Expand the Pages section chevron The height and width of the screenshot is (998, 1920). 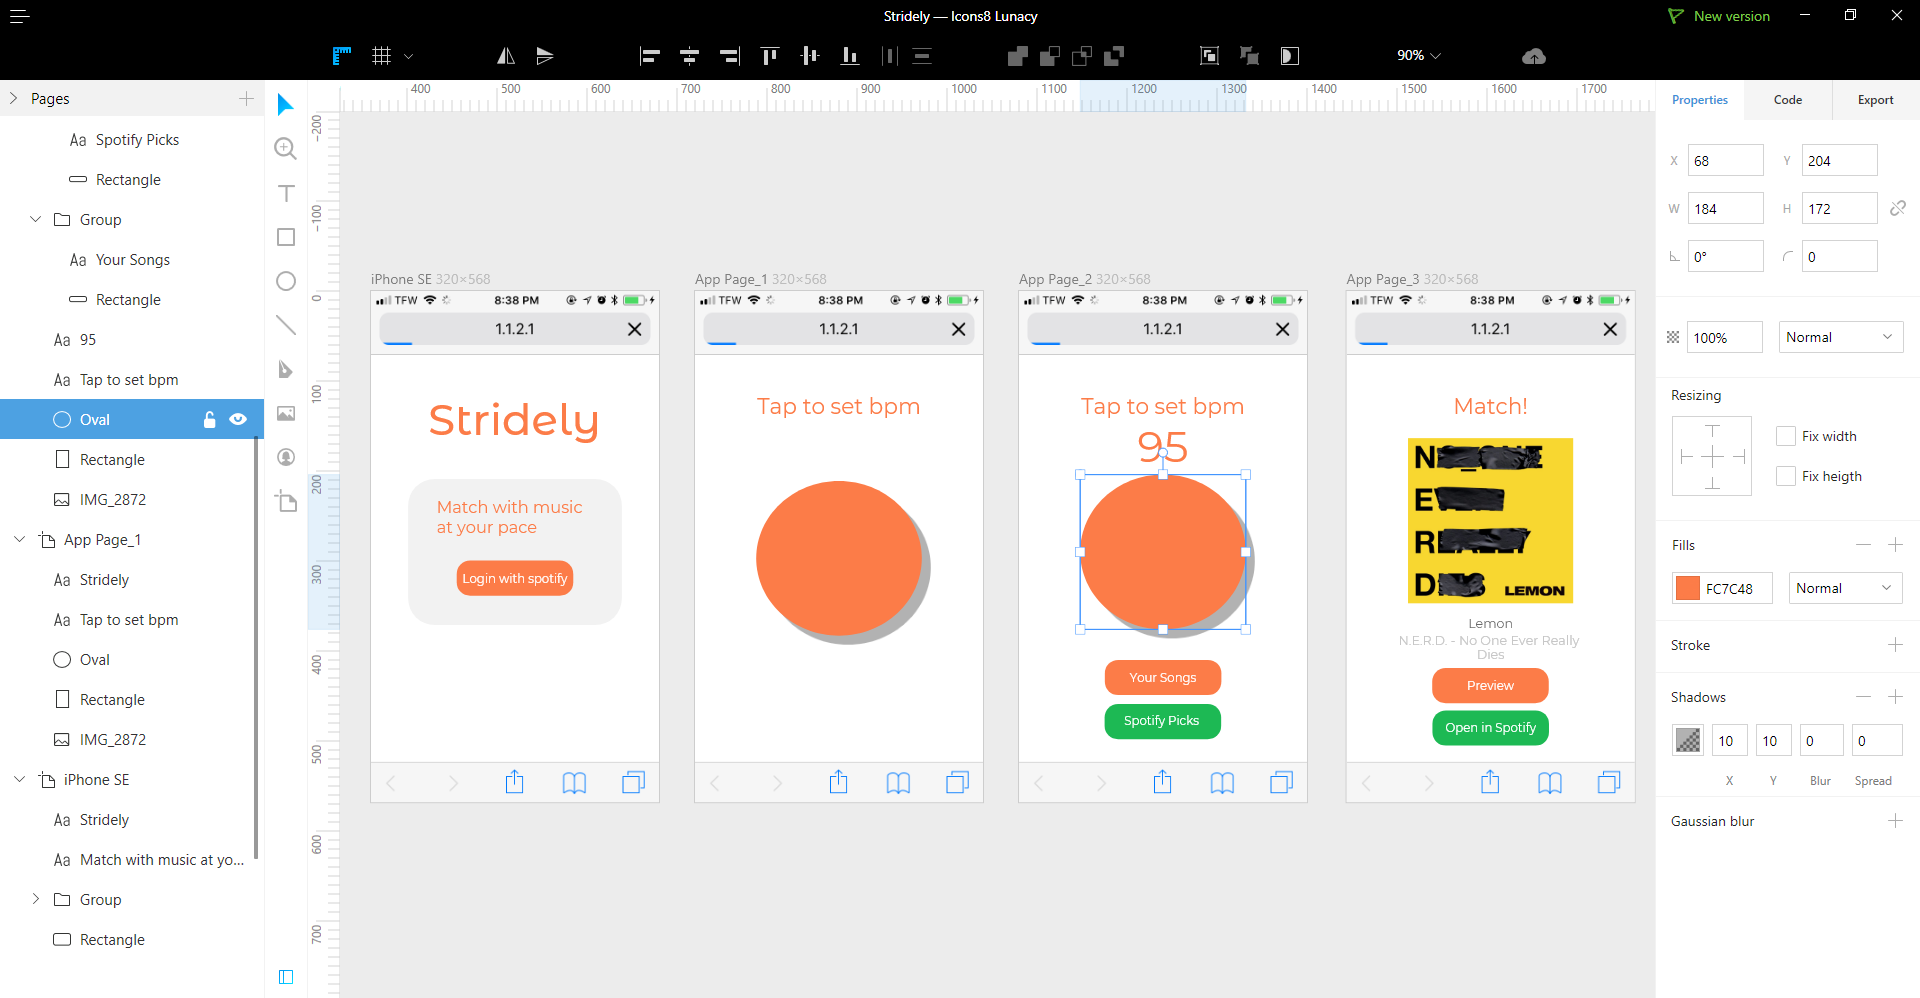14,98
